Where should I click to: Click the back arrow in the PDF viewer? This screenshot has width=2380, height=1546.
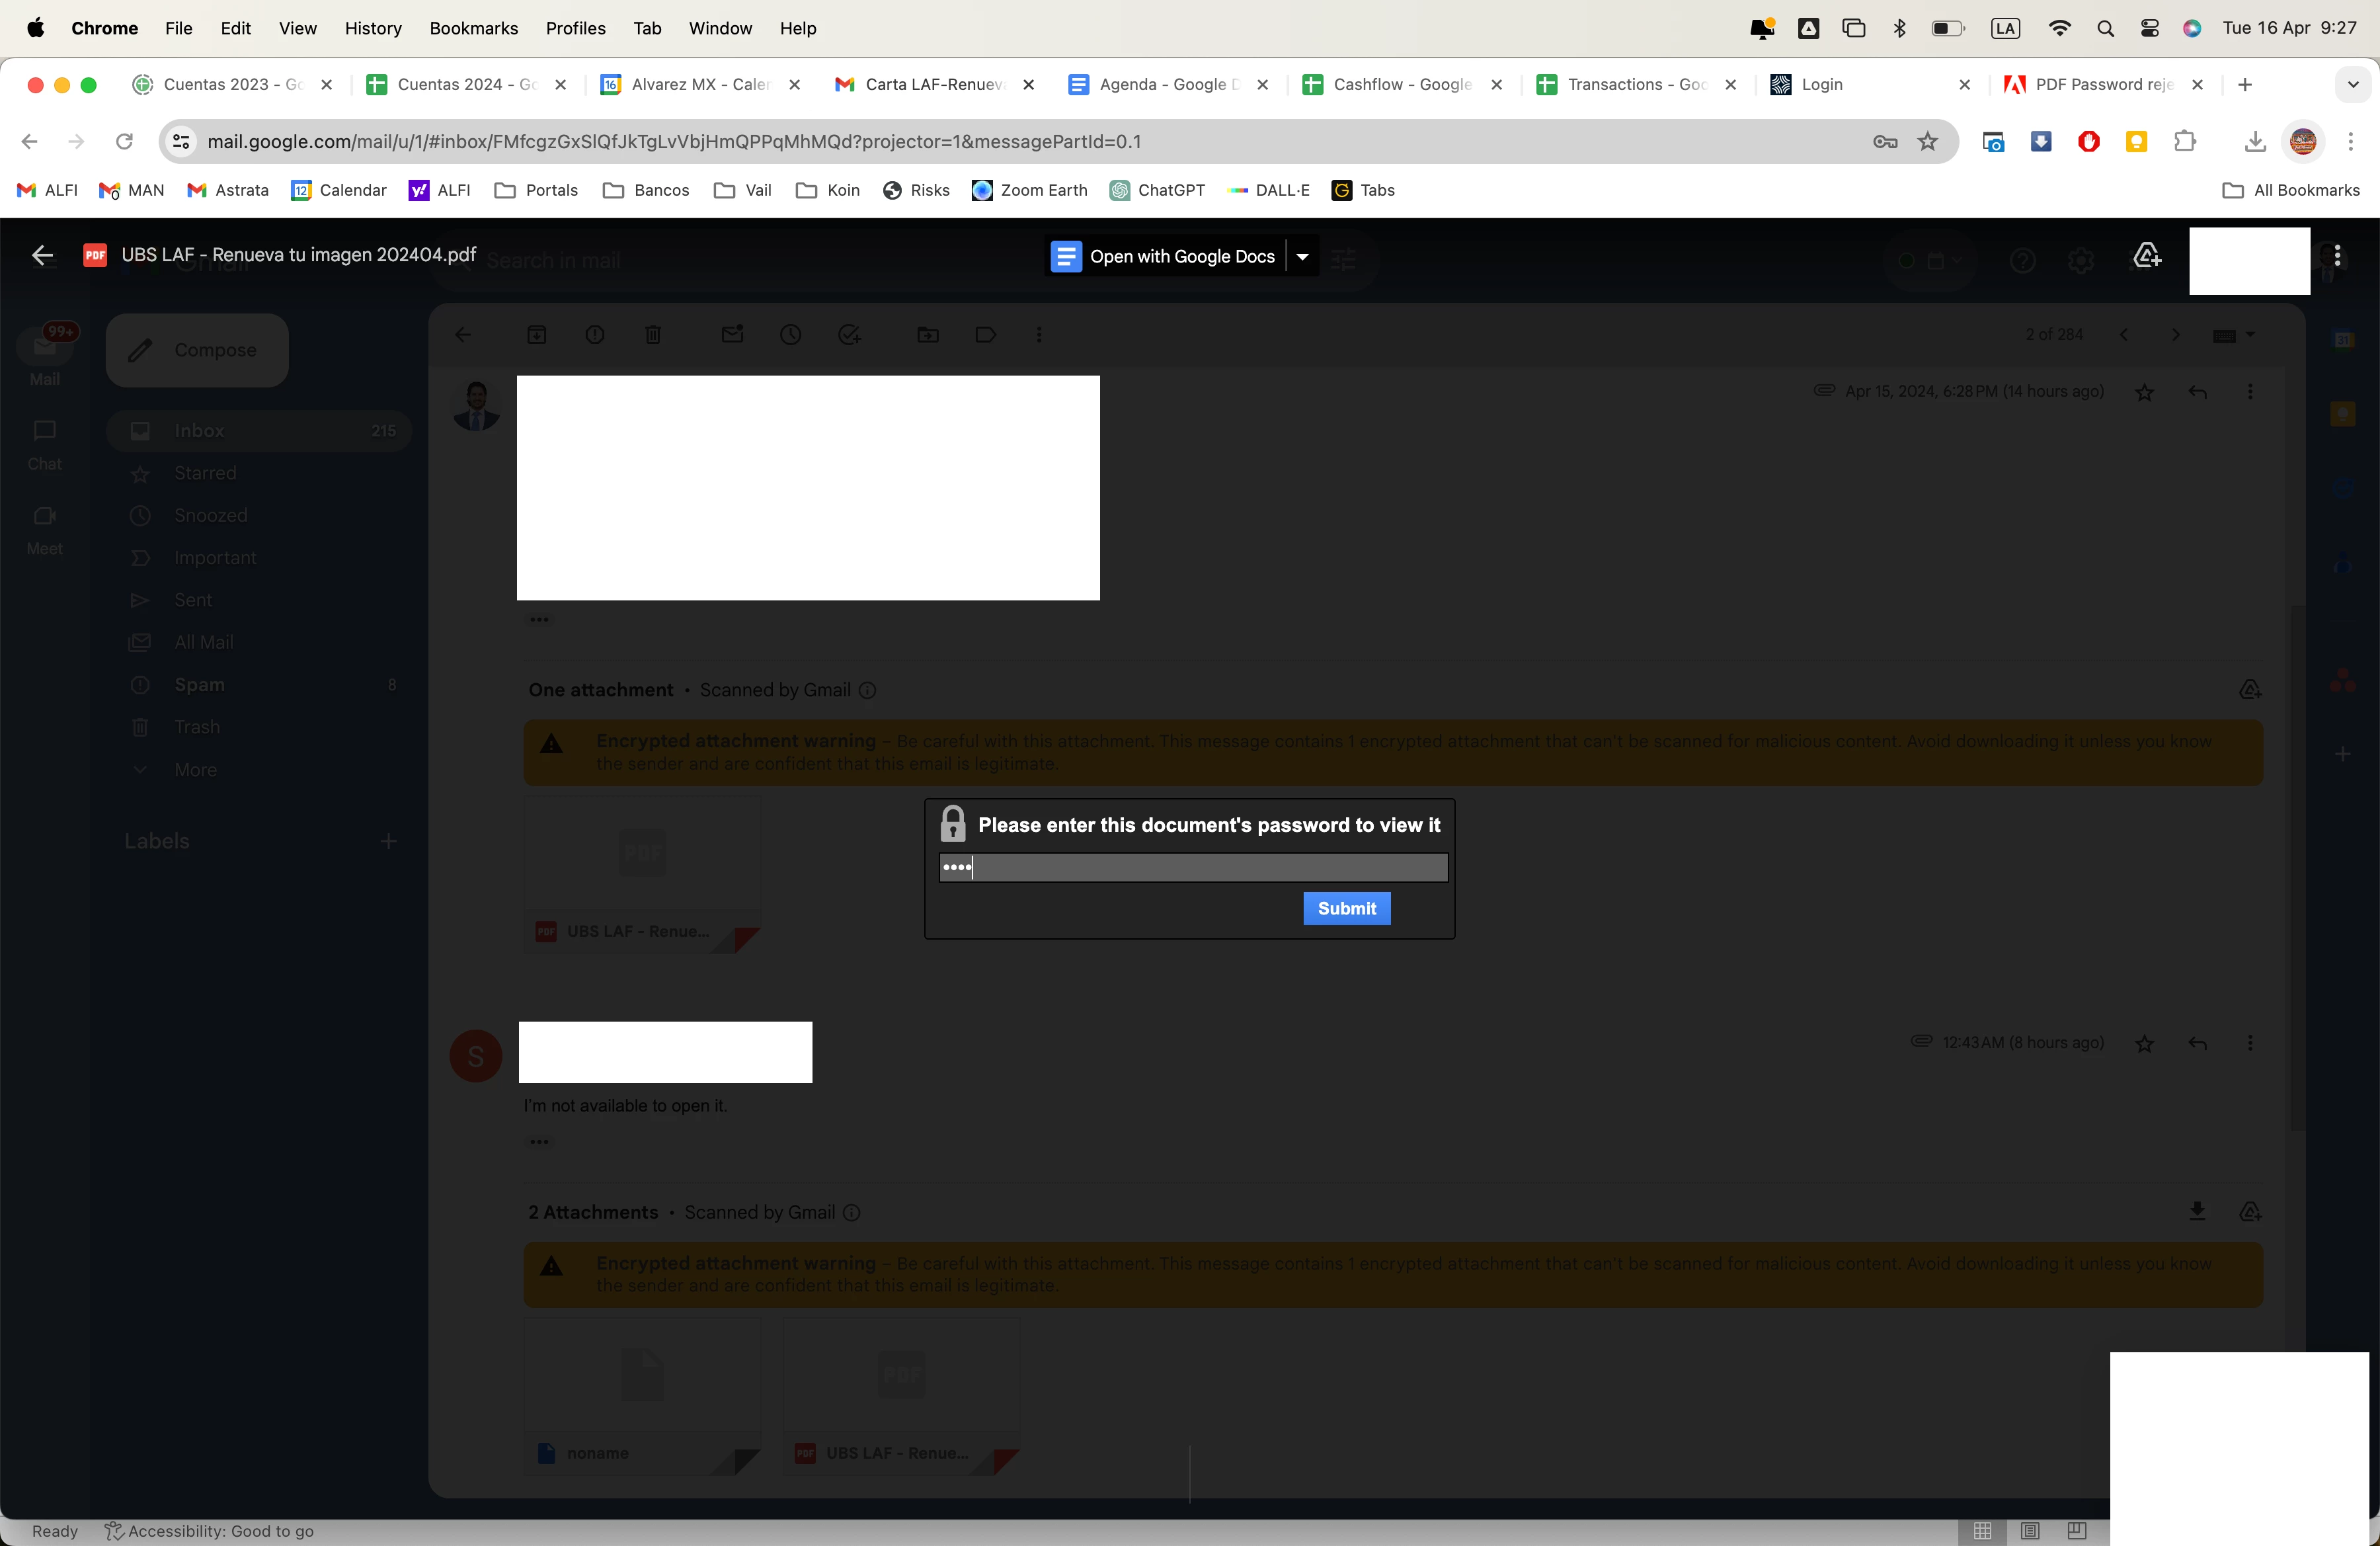pos(42,256)
